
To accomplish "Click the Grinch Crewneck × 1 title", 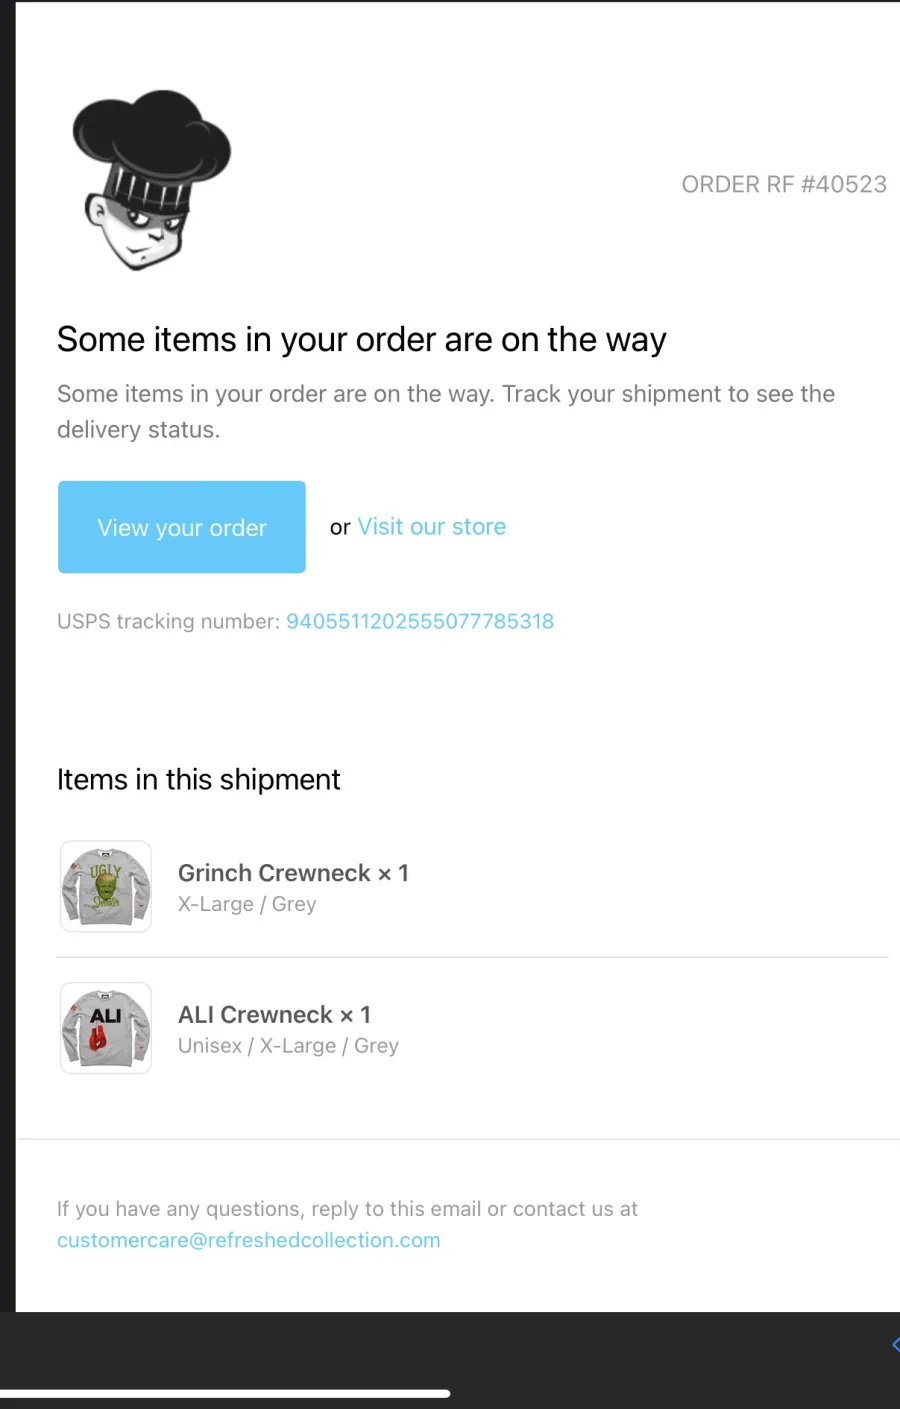I will click(293, 873).
